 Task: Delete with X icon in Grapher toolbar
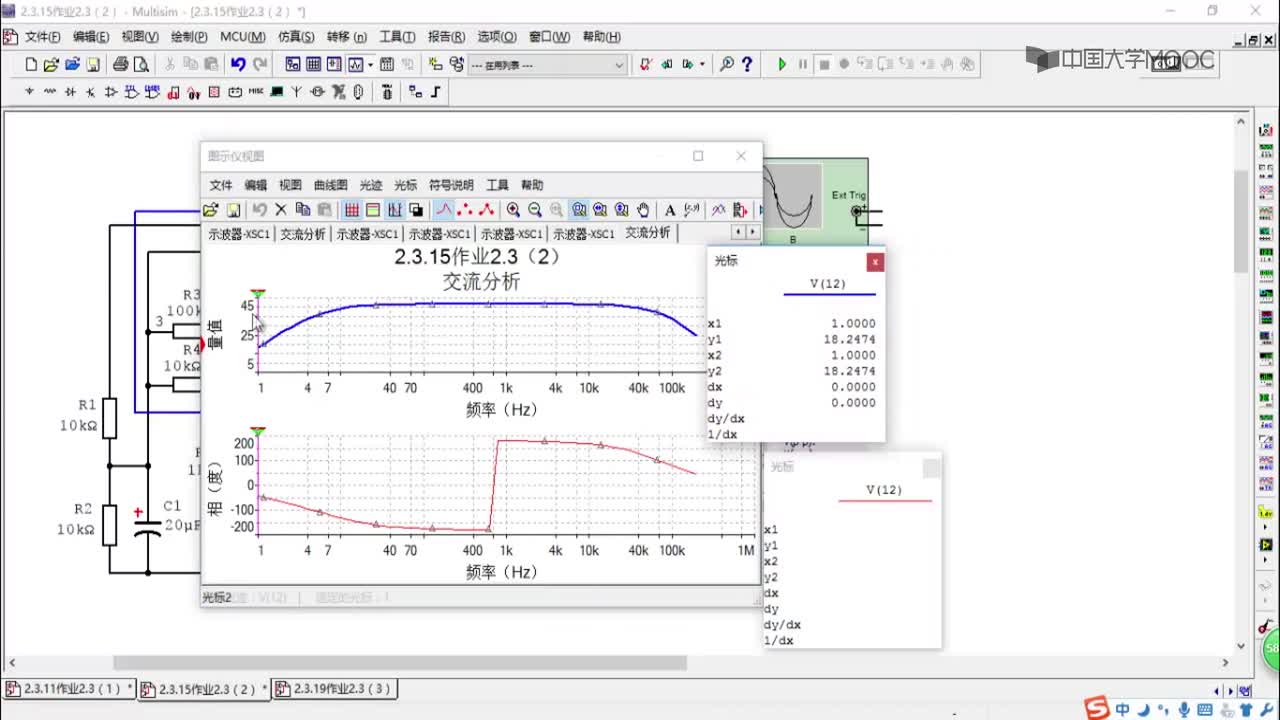click(281, 210)
